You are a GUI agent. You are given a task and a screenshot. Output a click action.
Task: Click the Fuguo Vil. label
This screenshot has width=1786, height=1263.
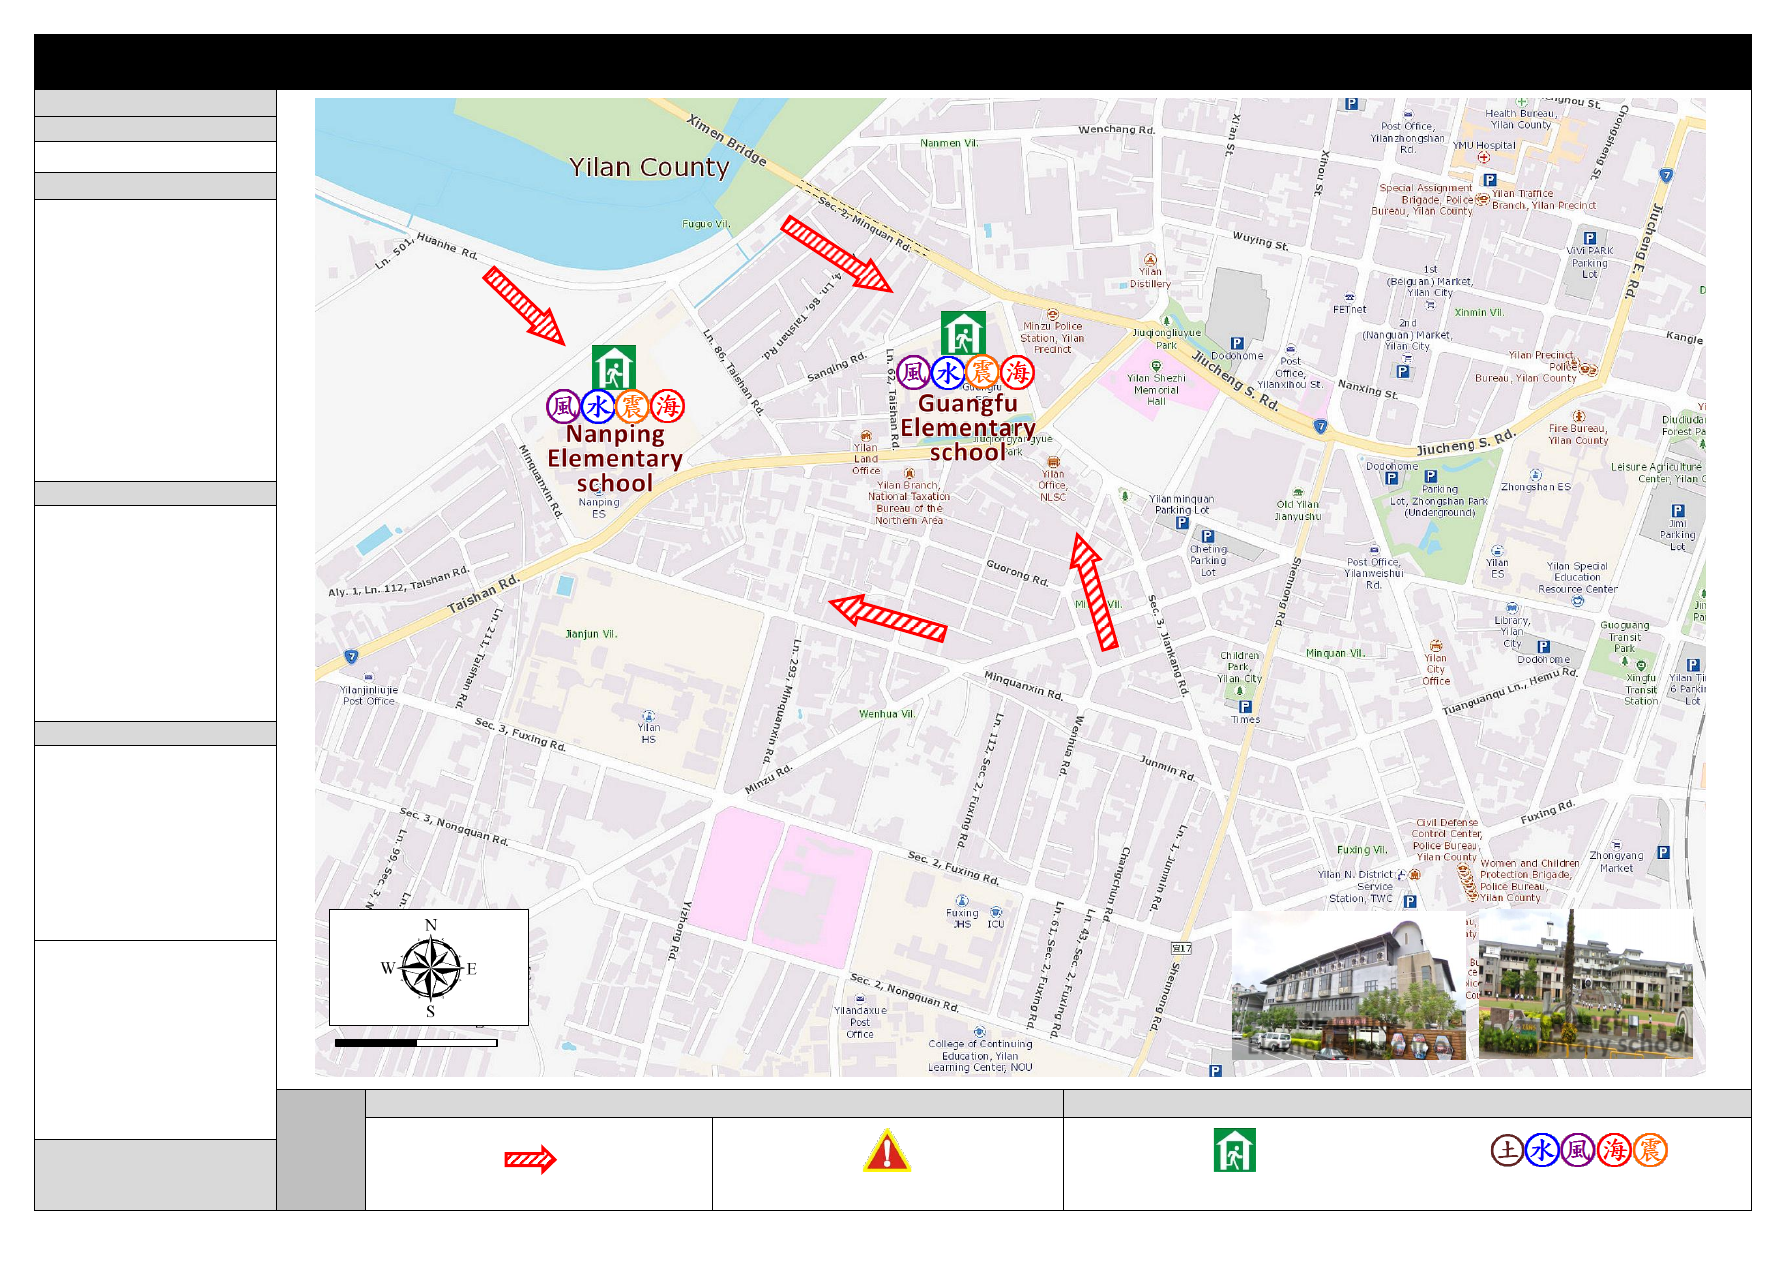point(706,224)
